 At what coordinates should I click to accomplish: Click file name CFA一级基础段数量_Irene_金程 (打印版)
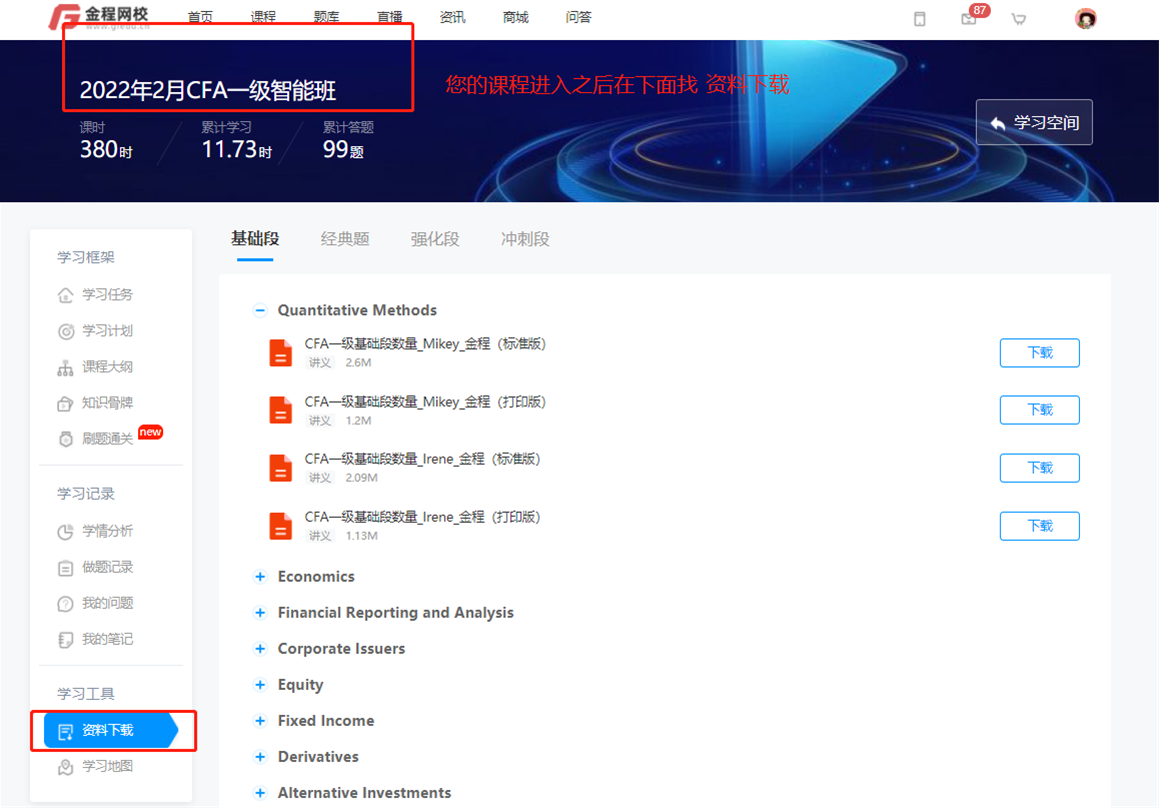[423, 517]
